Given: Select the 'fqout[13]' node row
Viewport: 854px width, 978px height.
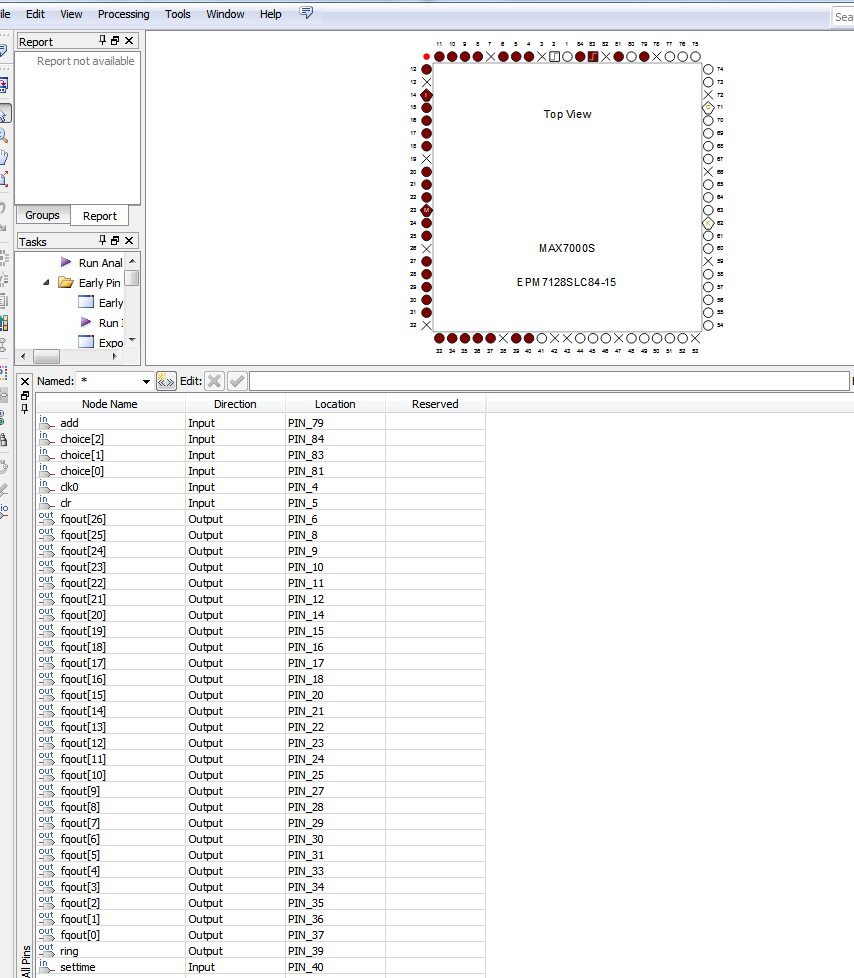Looking at the screenshot, I should (x=261, y=727).
